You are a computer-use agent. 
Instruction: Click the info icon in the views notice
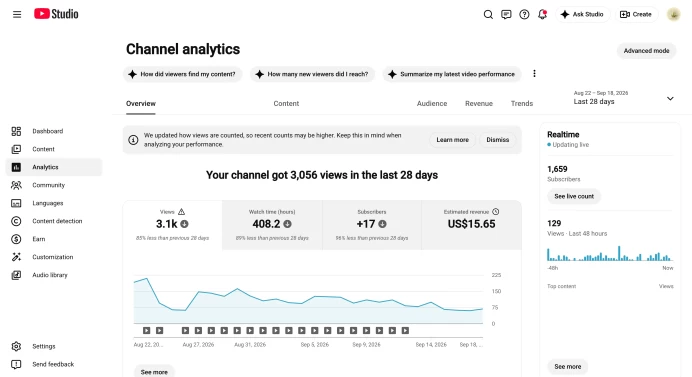coord(133,140)
